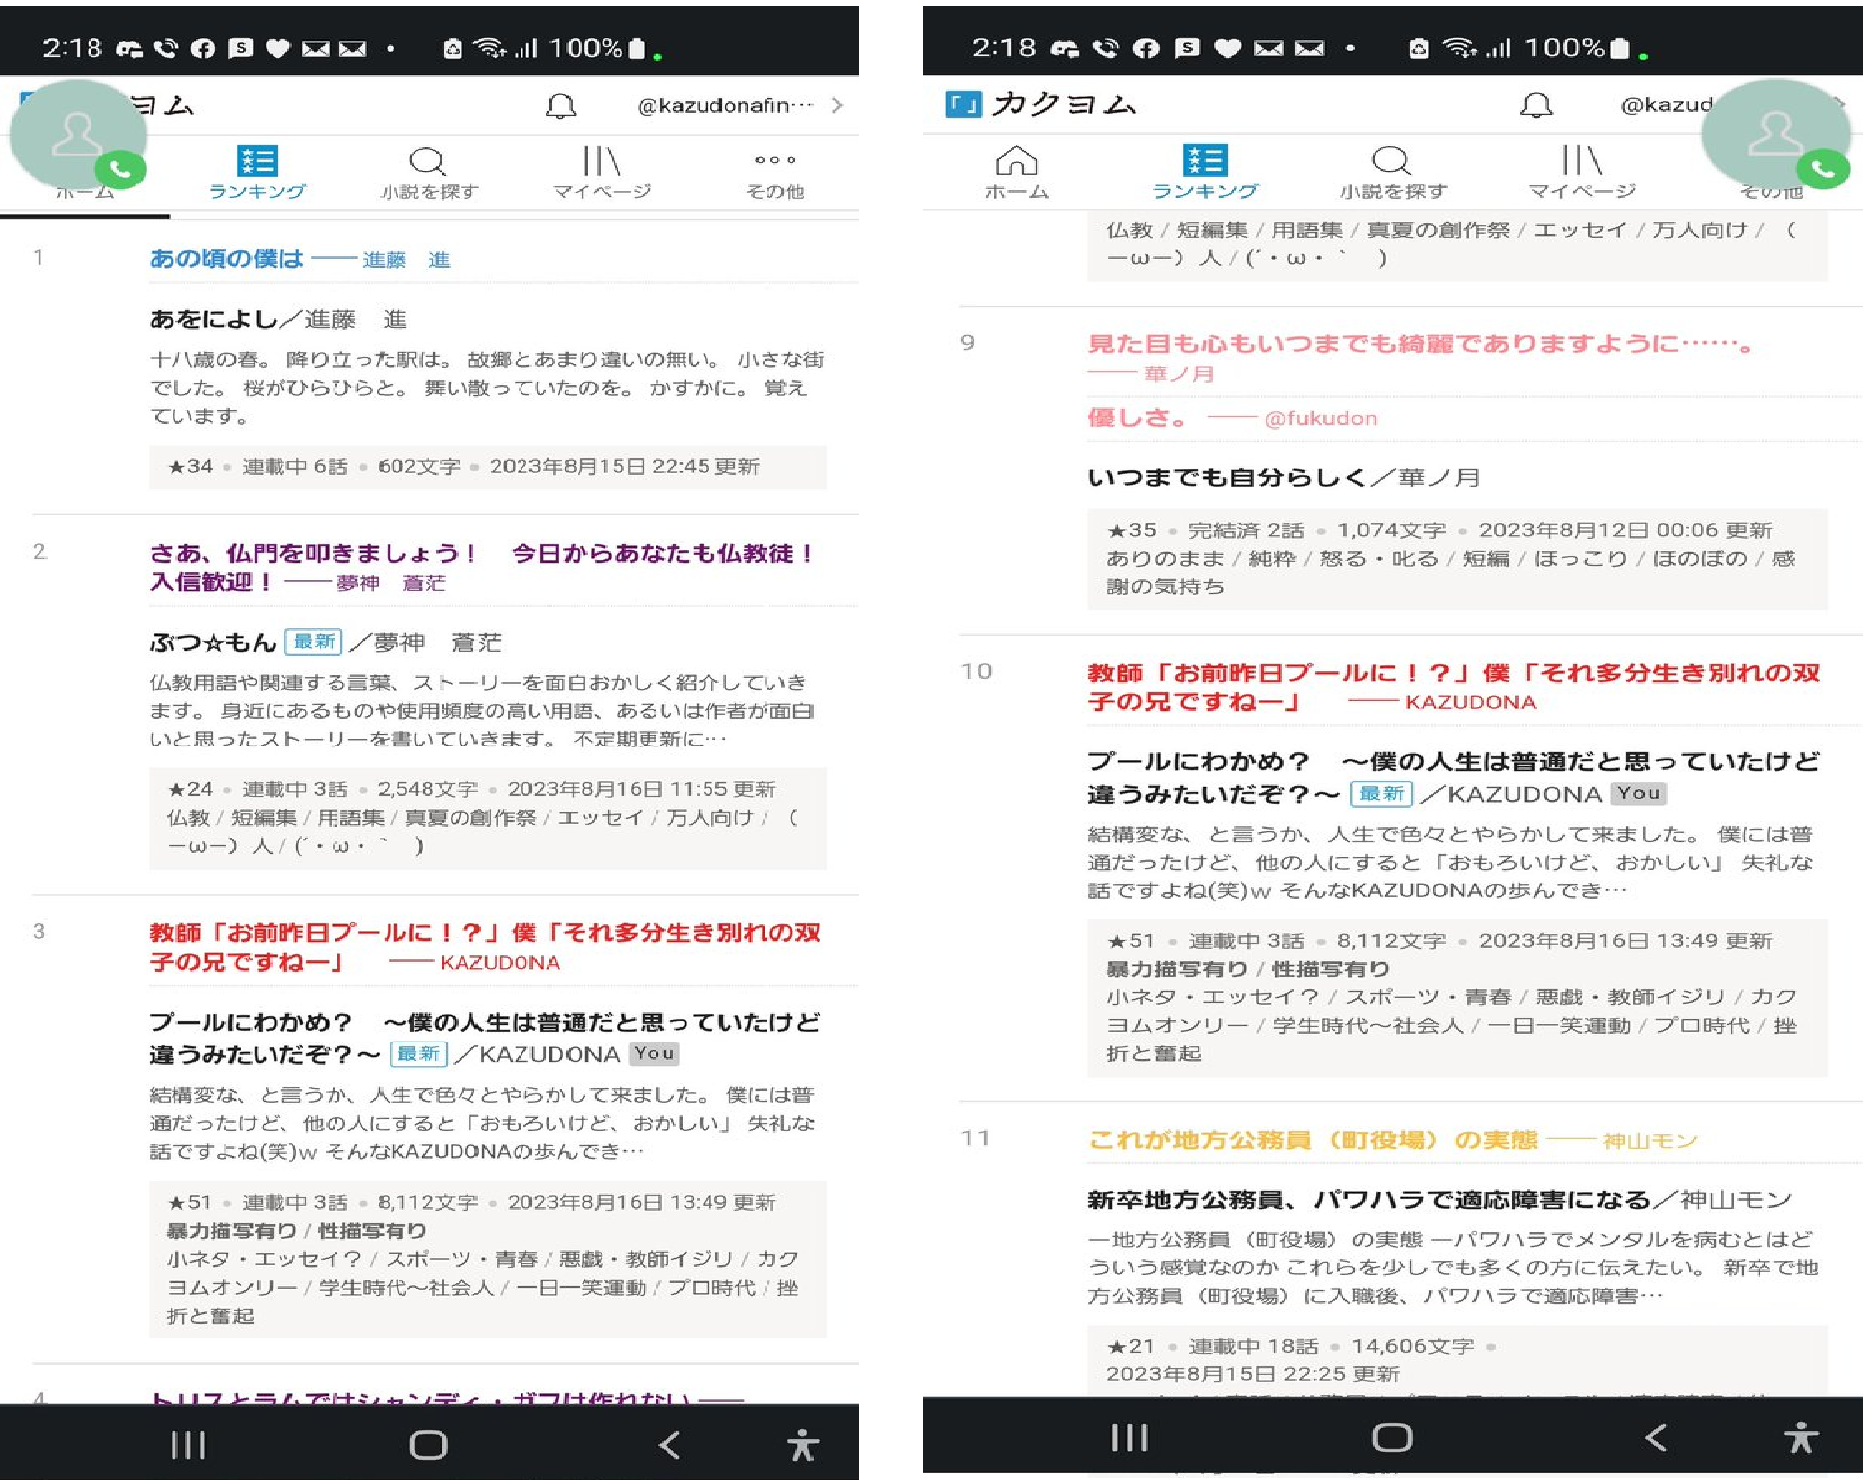This screenshot has height=1480, width=1866.
Task: Tap floating call bubble on right screen
Action: (x=1775, y=135)
